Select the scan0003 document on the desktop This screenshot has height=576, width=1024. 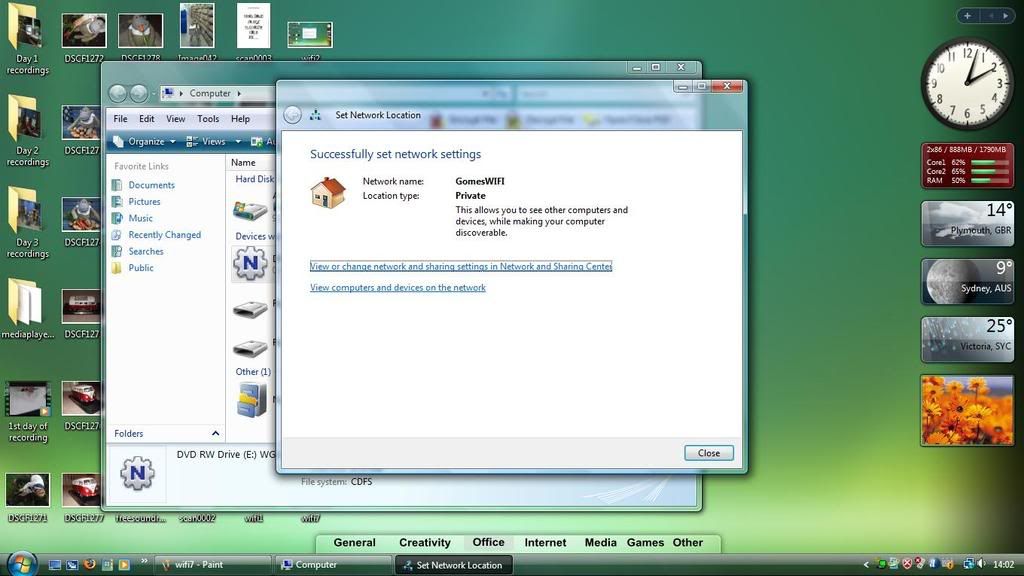(253, 33)
